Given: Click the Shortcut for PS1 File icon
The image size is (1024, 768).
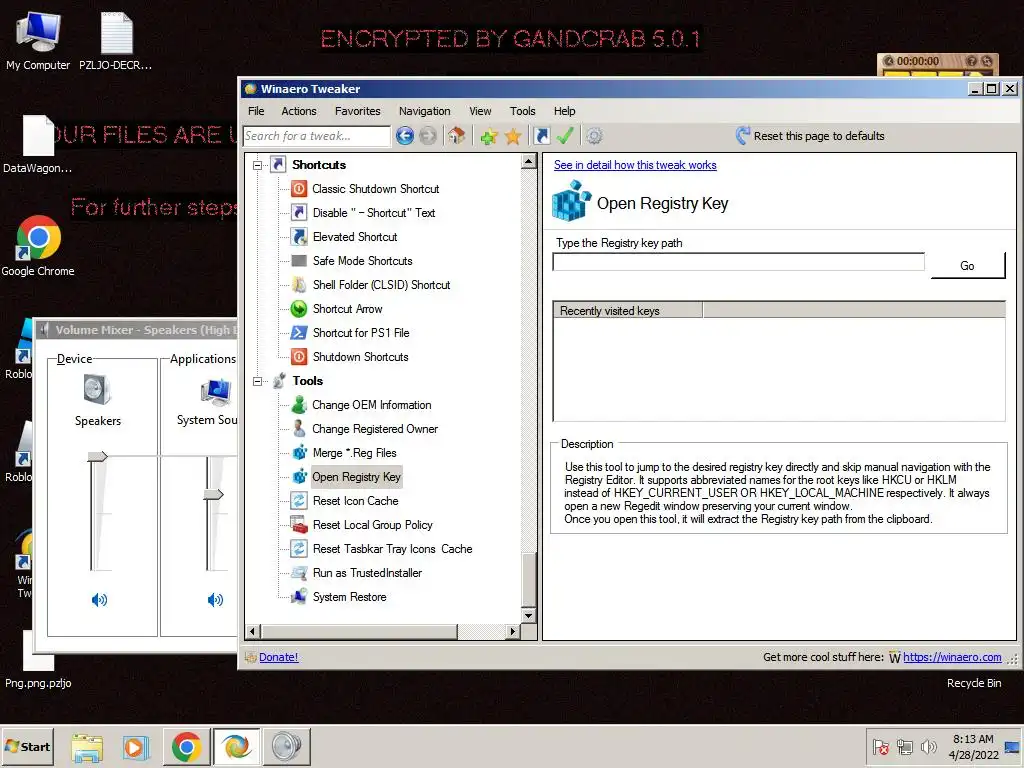Looking at the screenshot, I should click(298, 332).
